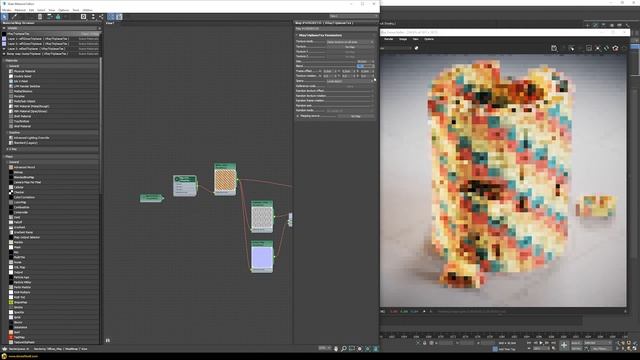Image resolution: width=640 pixels, height=360 pixels.
Task: Click the Go to Start playback button
Action: click(x=529, y=343)
